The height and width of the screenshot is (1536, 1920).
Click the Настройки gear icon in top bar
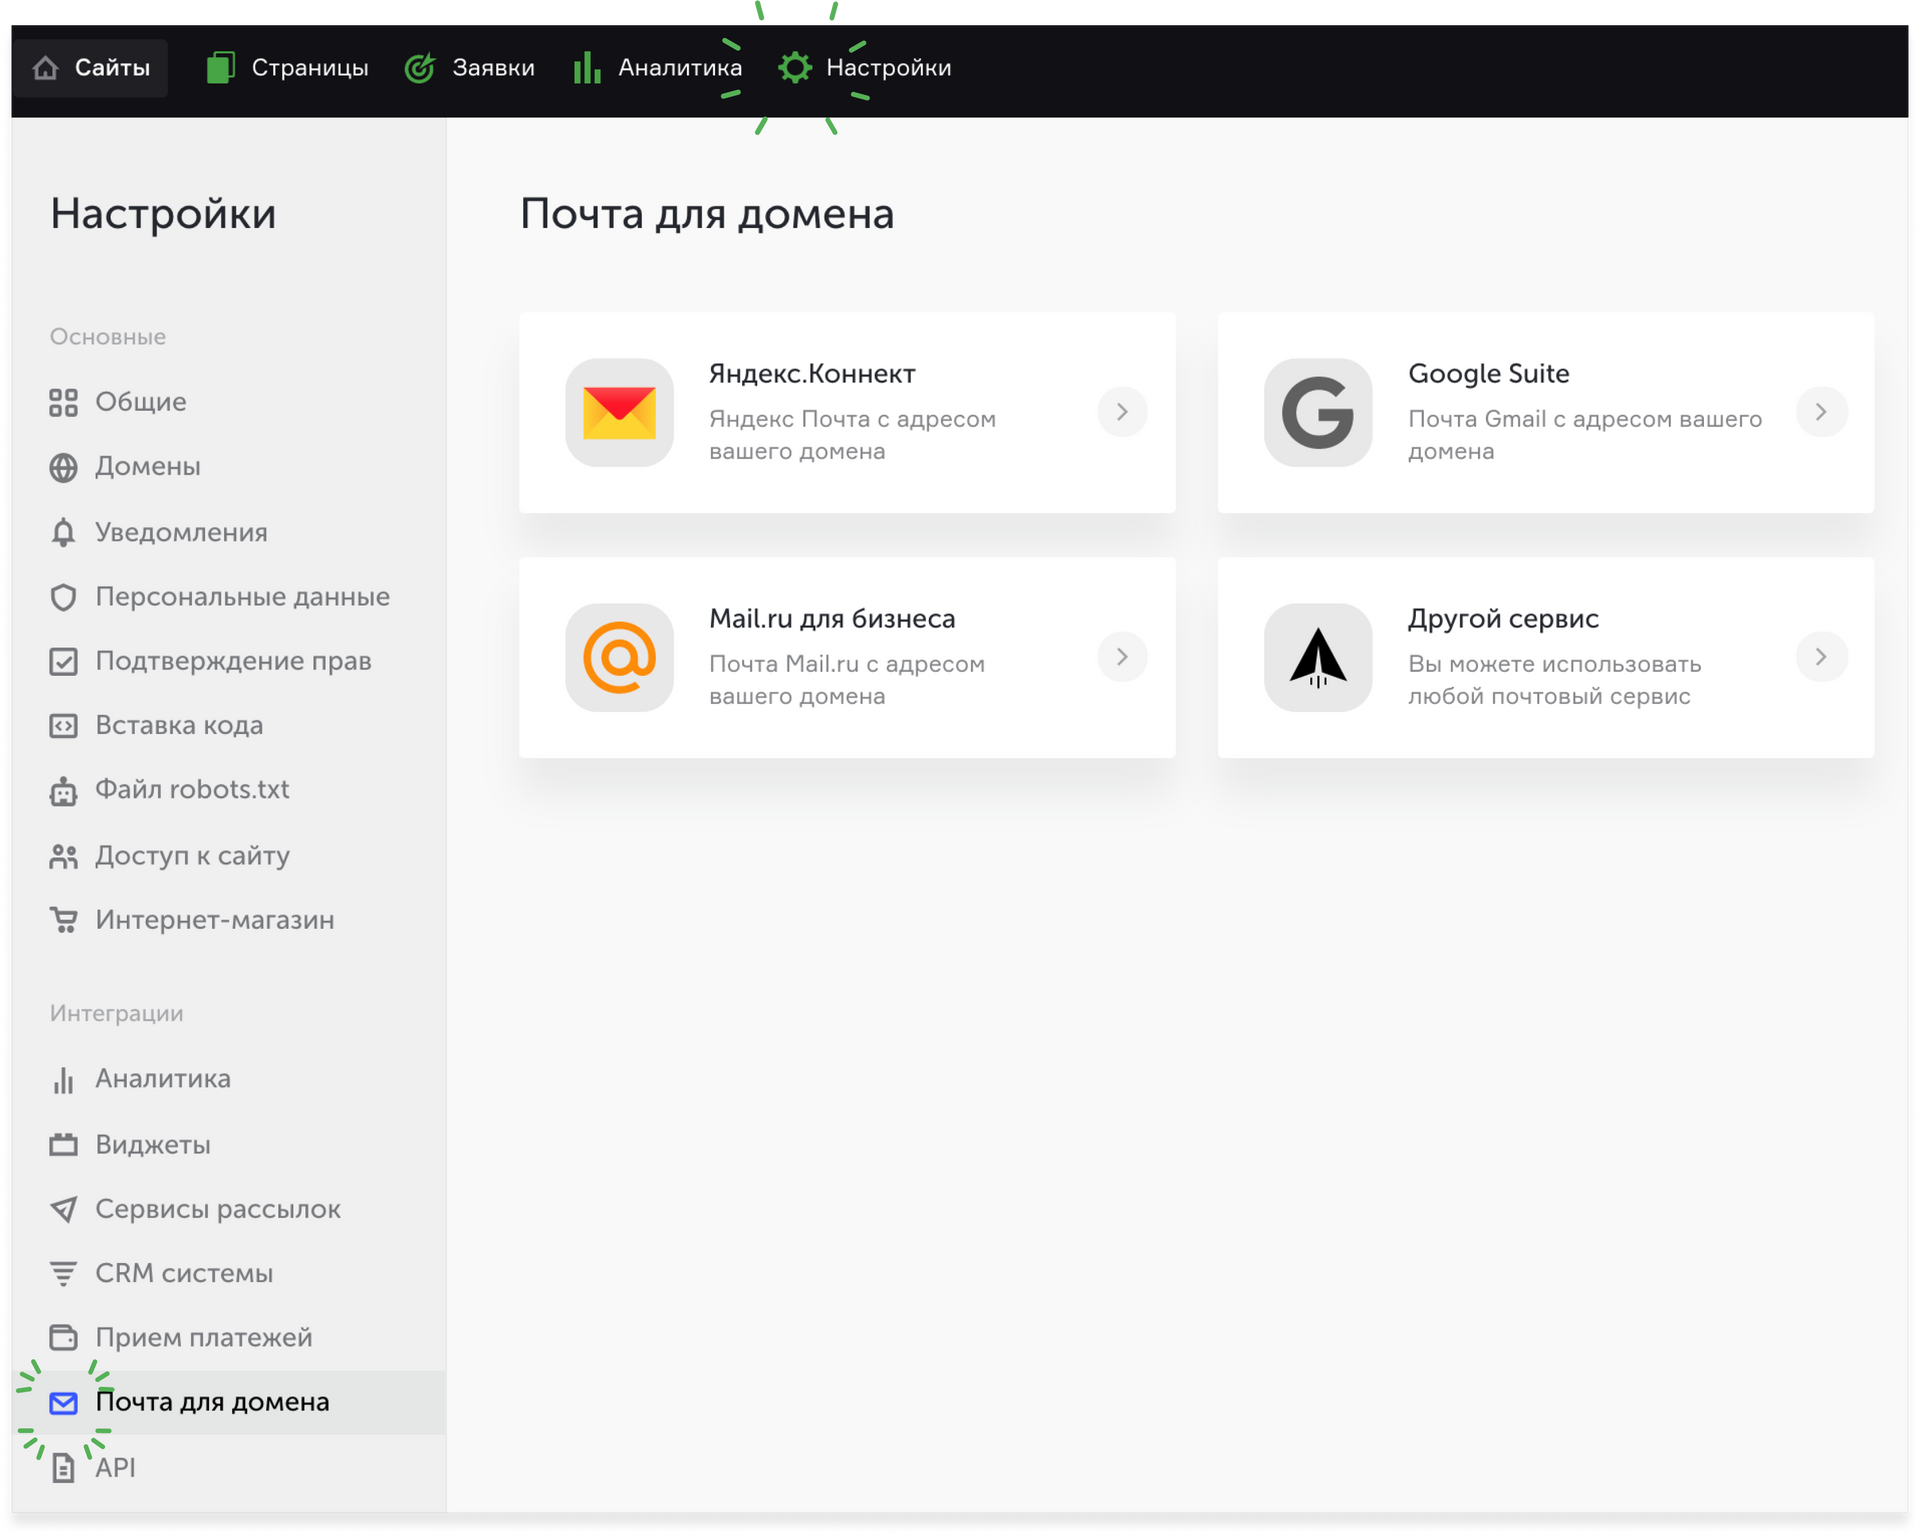click(x=795, y=68)
